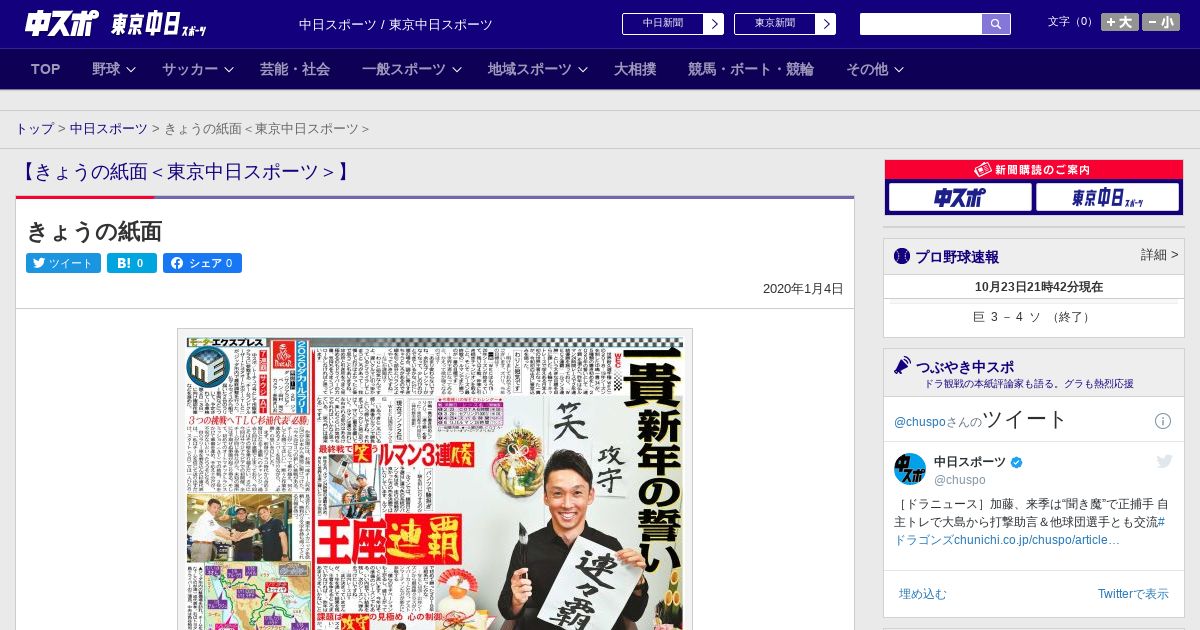Click the 2020年1月4日 date text
The width and height of the screenshot is (1200, 630).
pyautogui.click(x=803, y=289)
